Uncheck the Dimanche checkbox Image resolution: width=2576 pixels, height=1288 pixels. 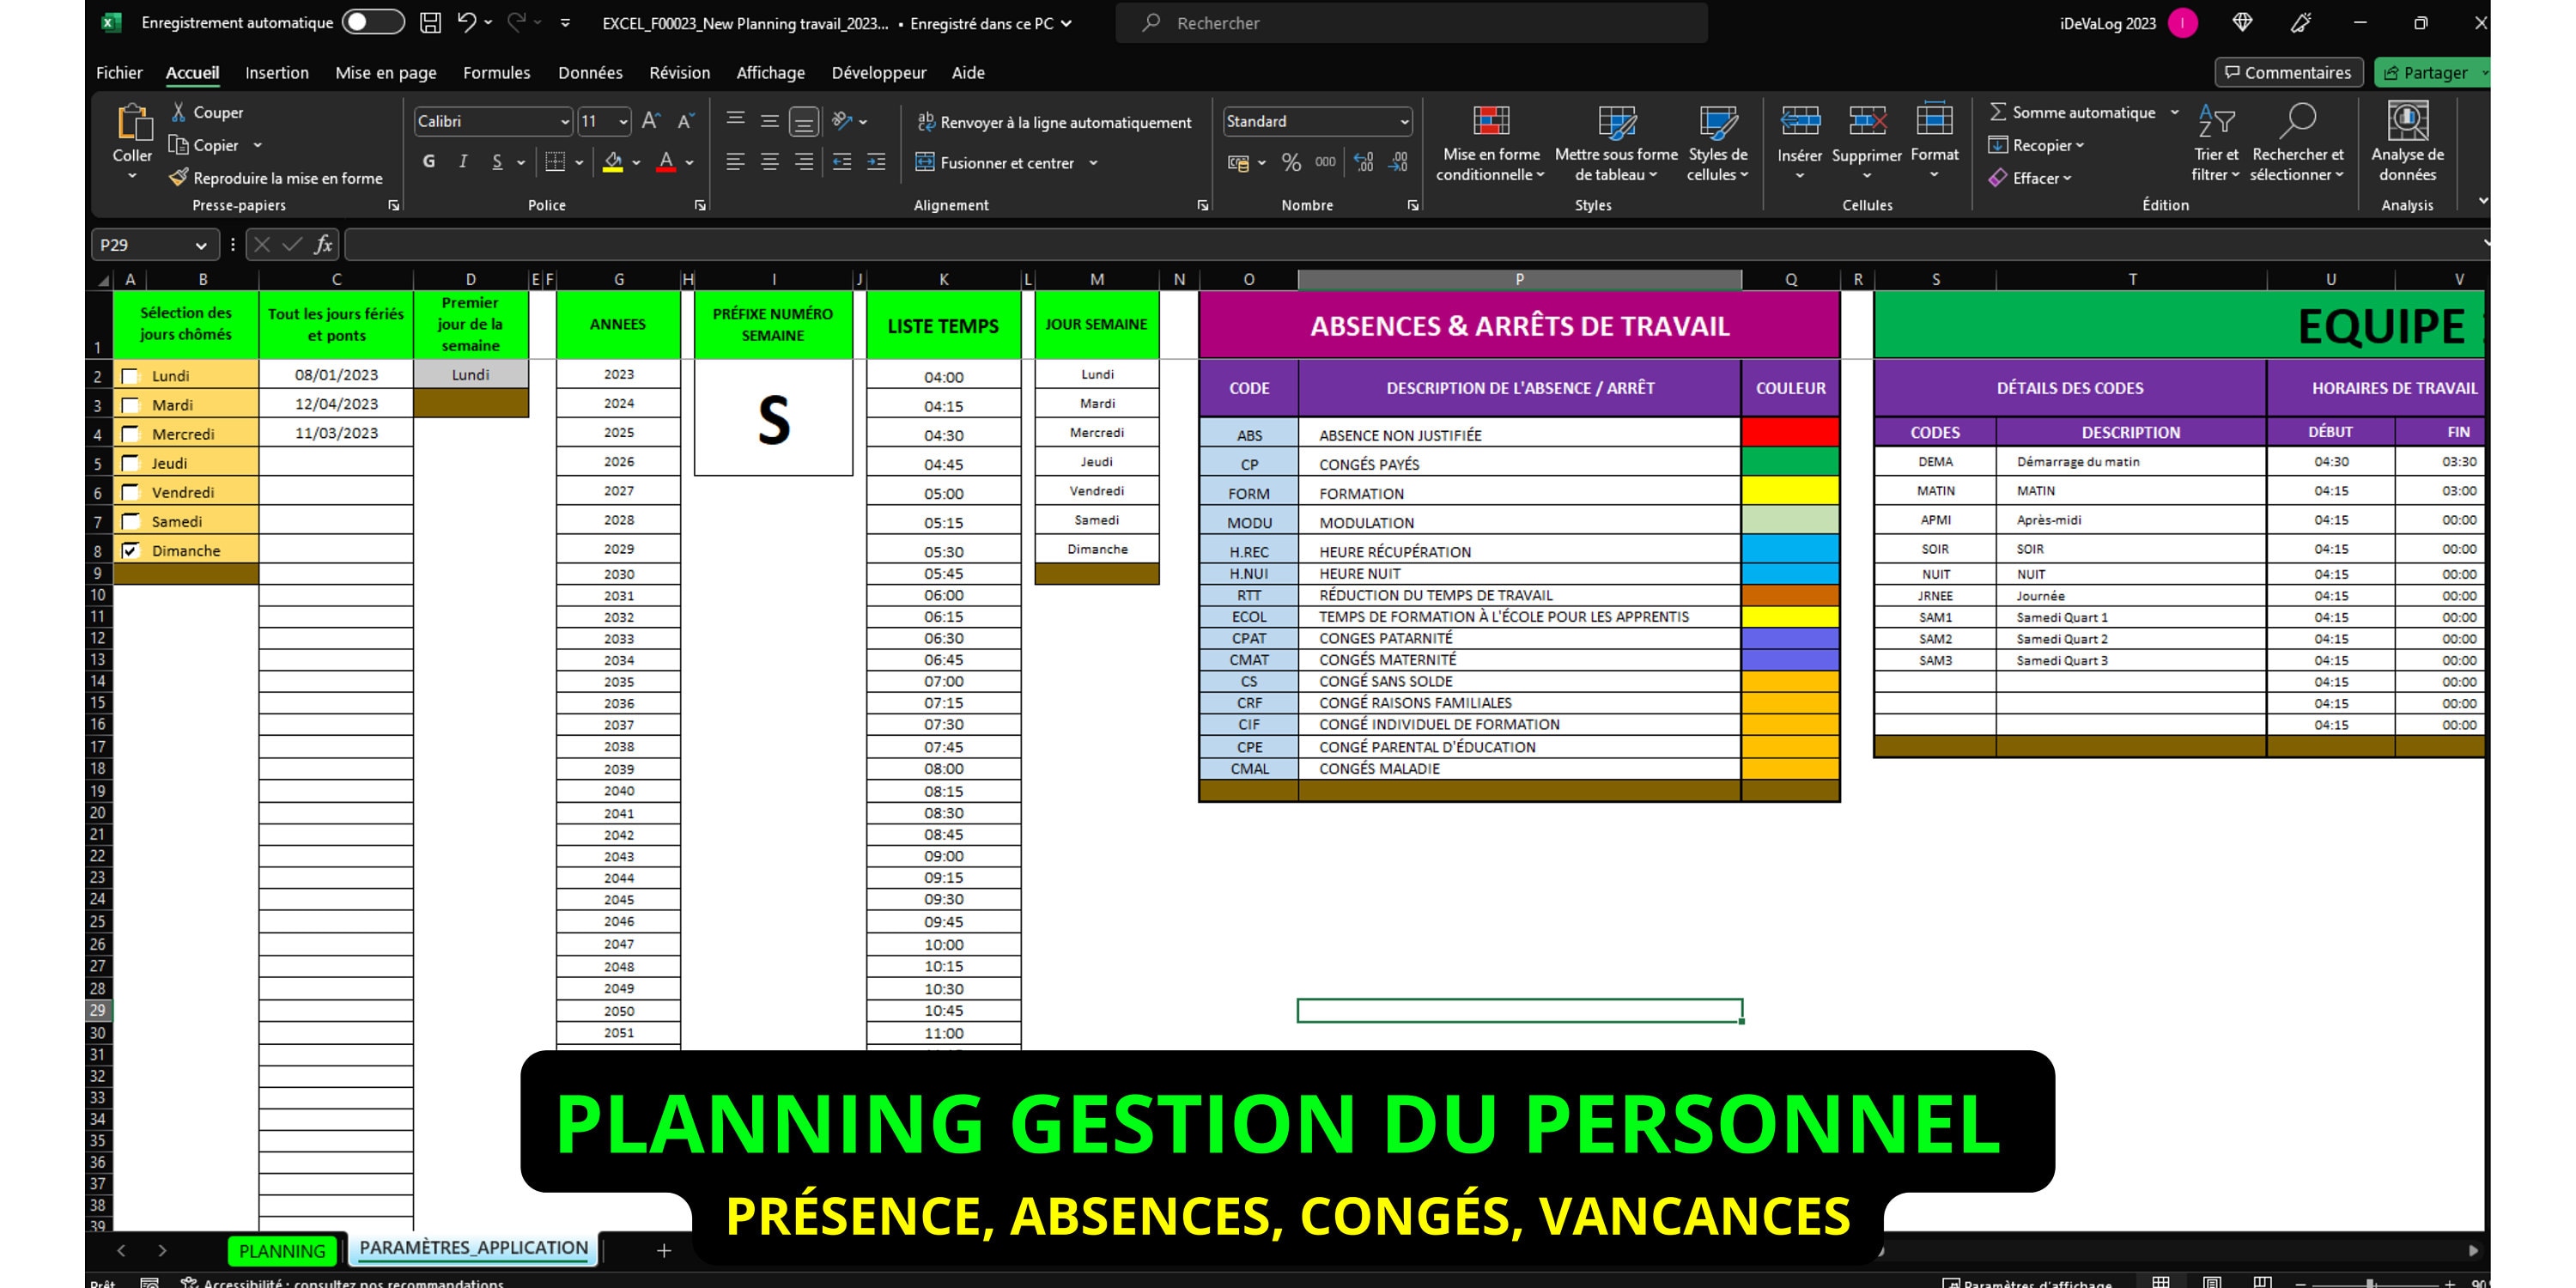tap(130, 549)
